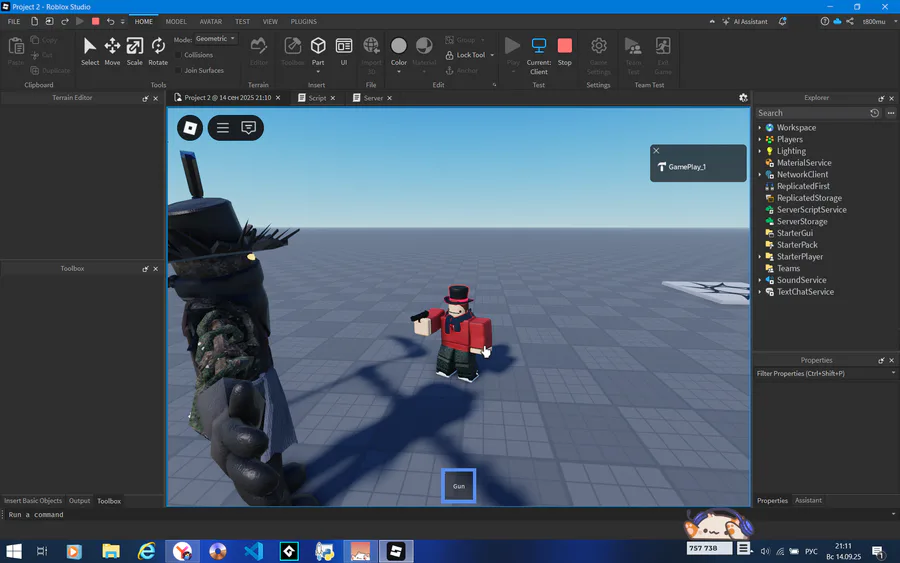
Task: Switch to the MODEL ribbon tab
Action: (x=176, y=21)
